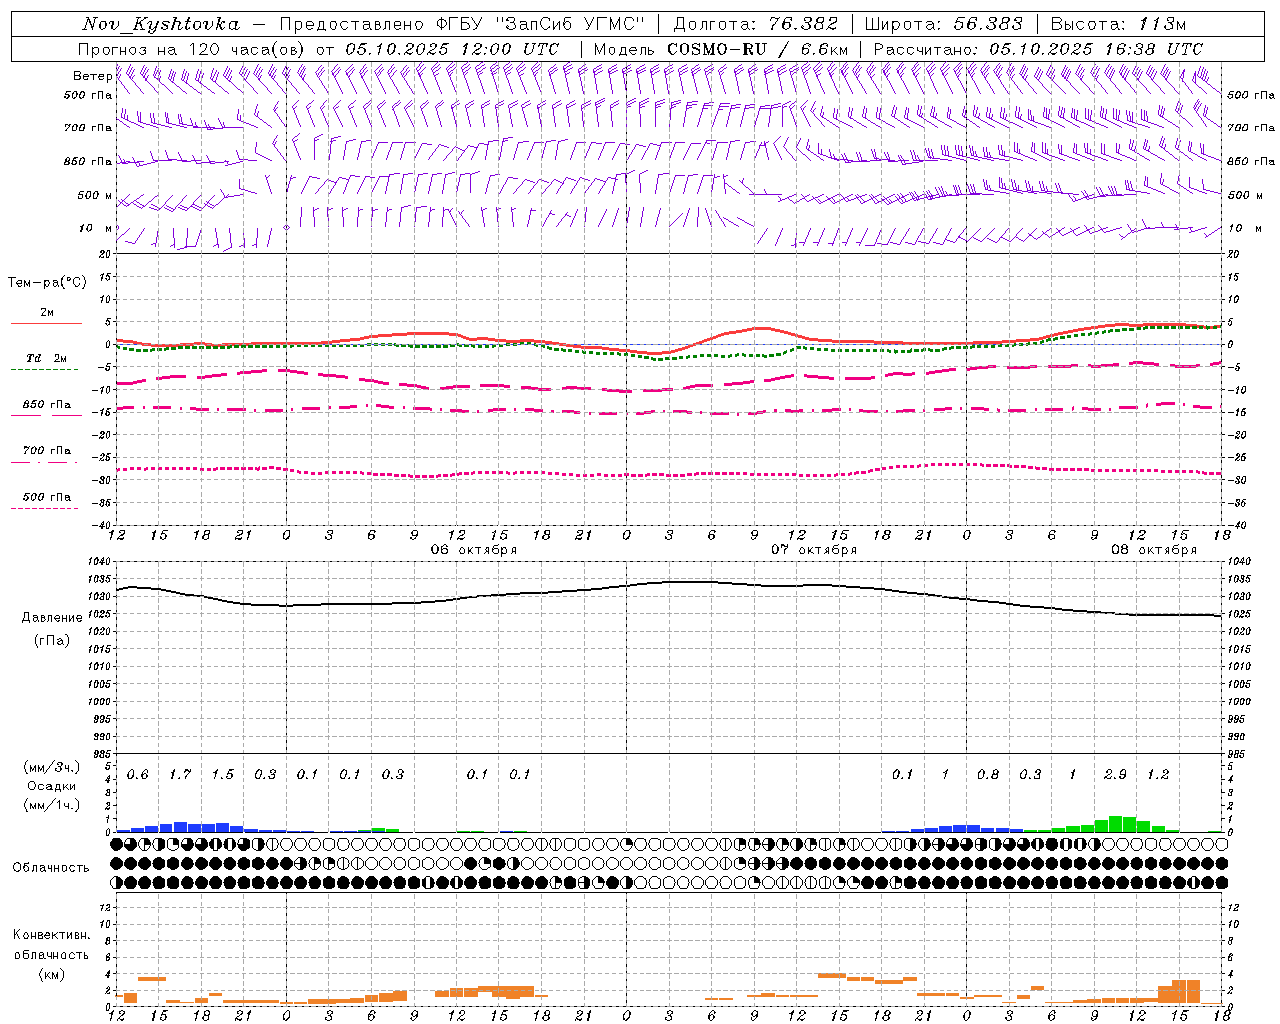Click the tallest green precipitation bar

click(x=1116, y=824)
